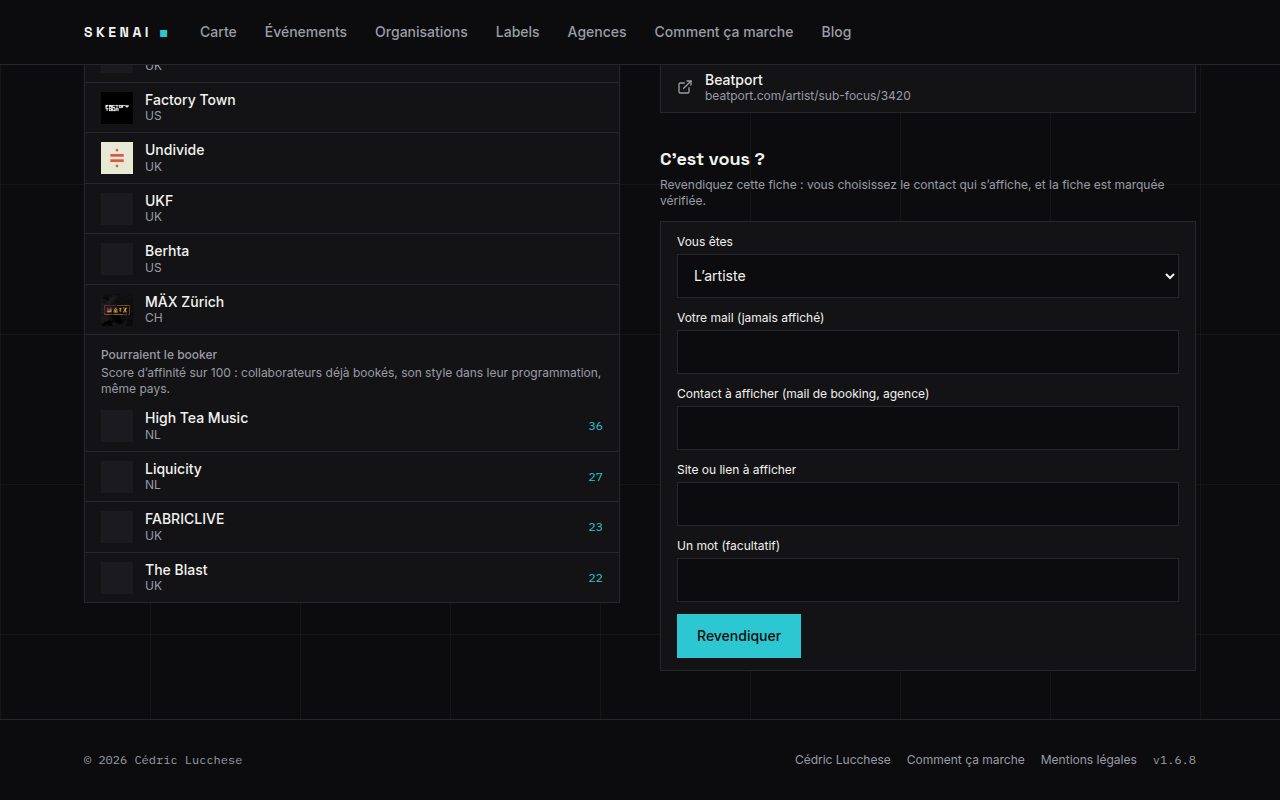Viewport: 1280px width, 800px height.
Task: Focus the Site ou lien à afficher field
Action: coord(928,504)
